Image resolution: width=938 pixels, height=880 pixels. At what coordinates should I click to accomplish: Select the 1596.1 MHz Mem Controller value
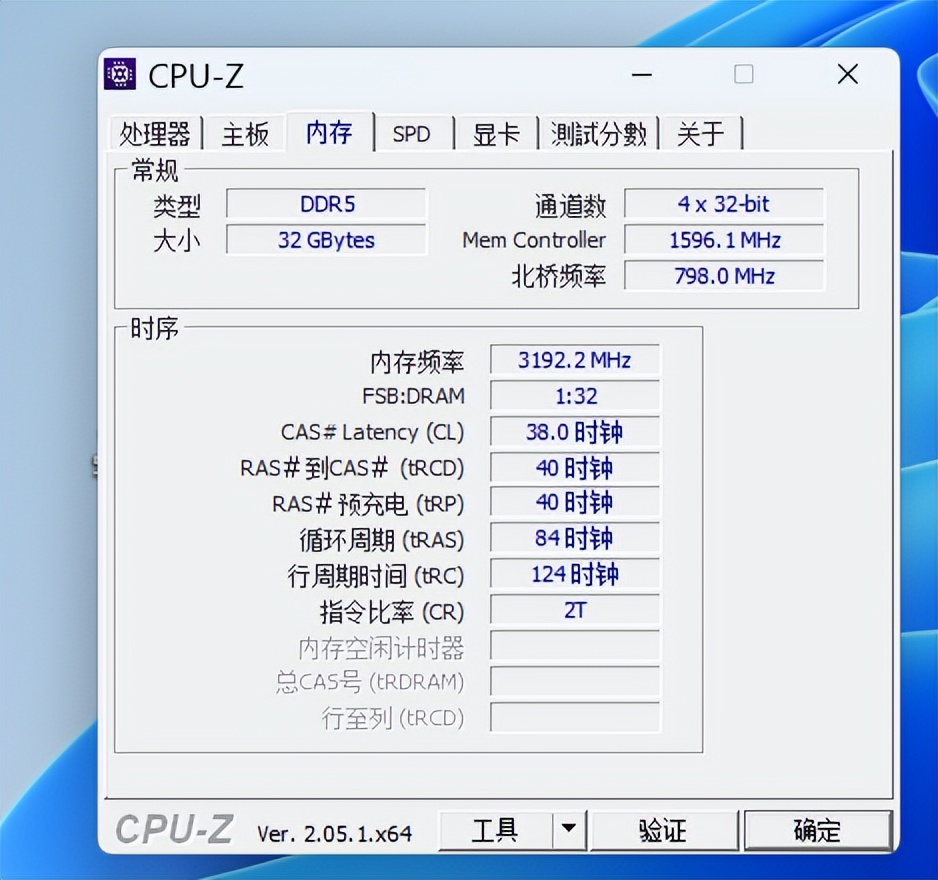click(724, 240)
